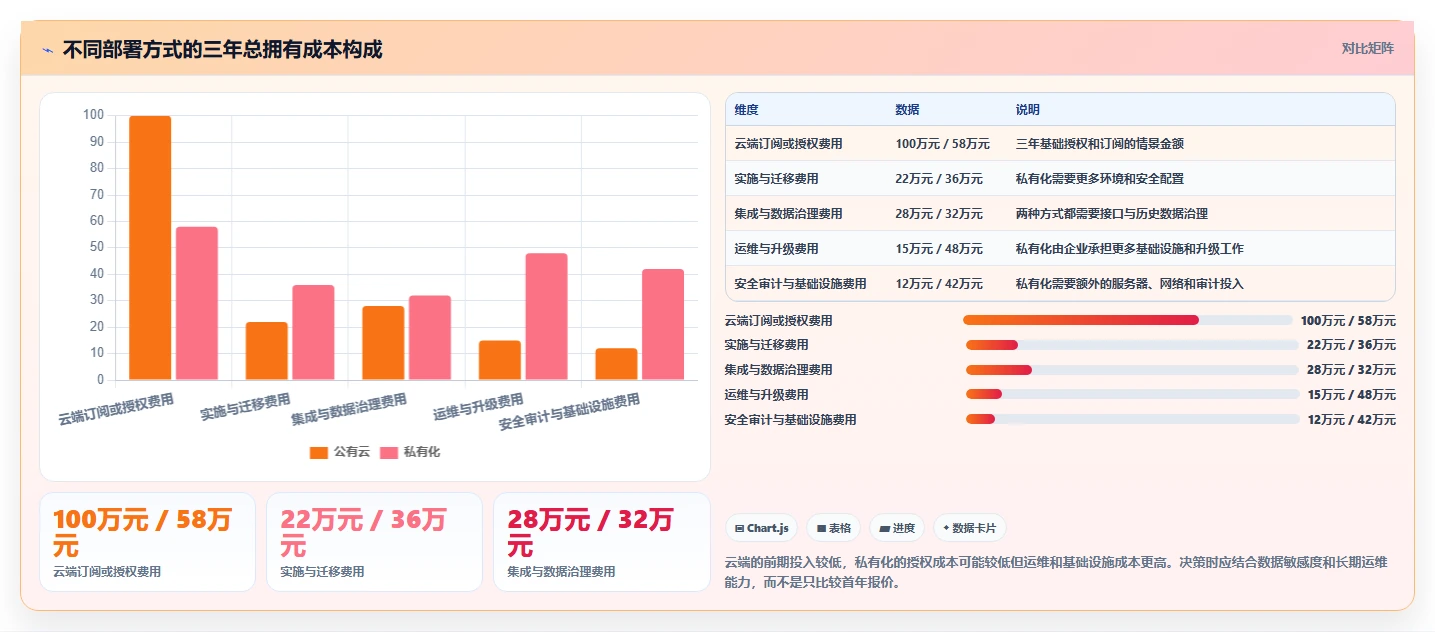Click the chart x-axis label 实施与迁移费用
The width and height of the screenshot is (1435, 632).
click(245, 407)
